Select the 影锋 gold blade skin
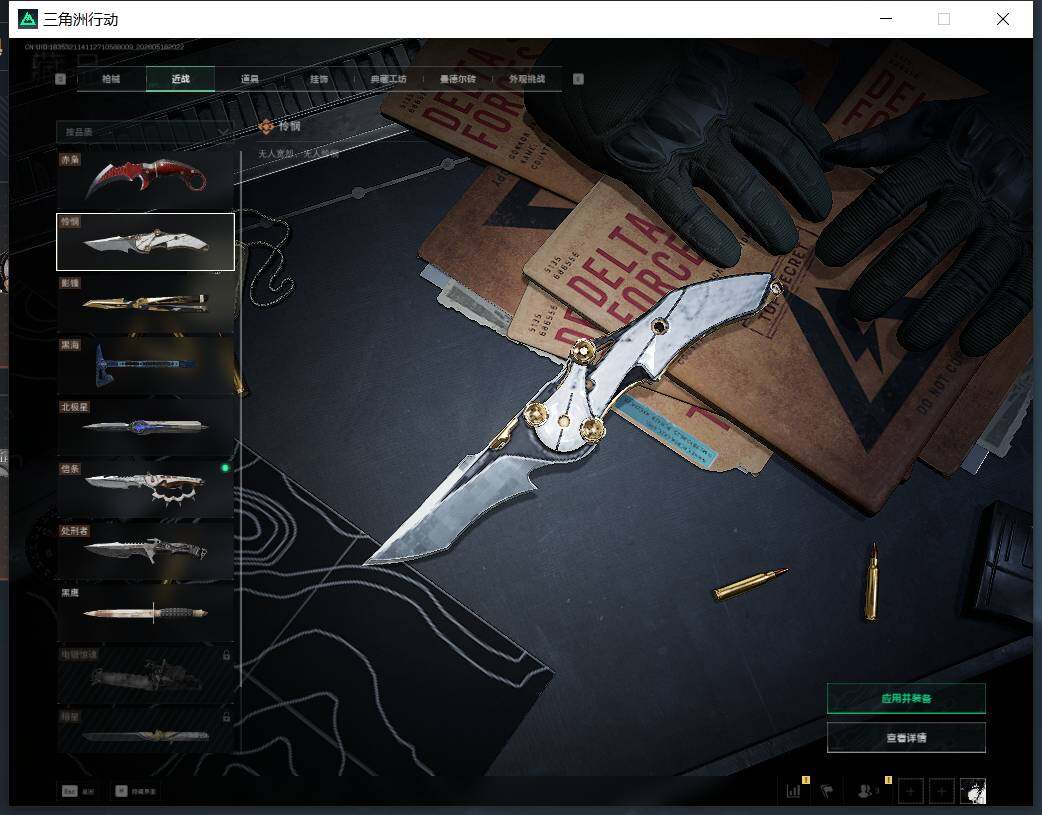The width and height of the screenshot is (1042, 815). [x=145, y=303]
